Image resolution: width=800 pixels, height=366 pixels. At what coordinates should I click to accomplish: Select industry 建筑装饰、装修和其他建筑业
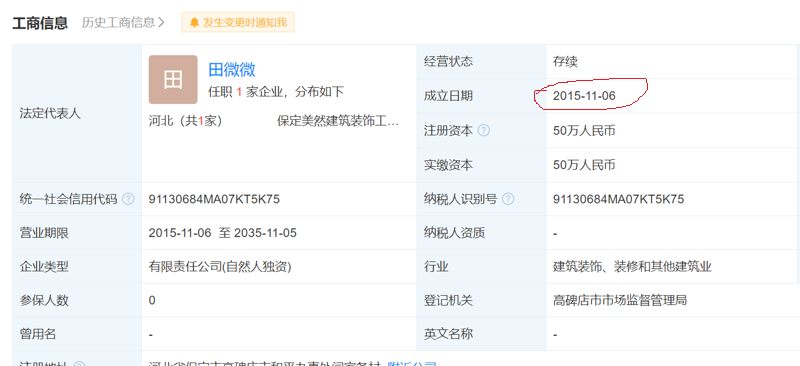point(632,266)
